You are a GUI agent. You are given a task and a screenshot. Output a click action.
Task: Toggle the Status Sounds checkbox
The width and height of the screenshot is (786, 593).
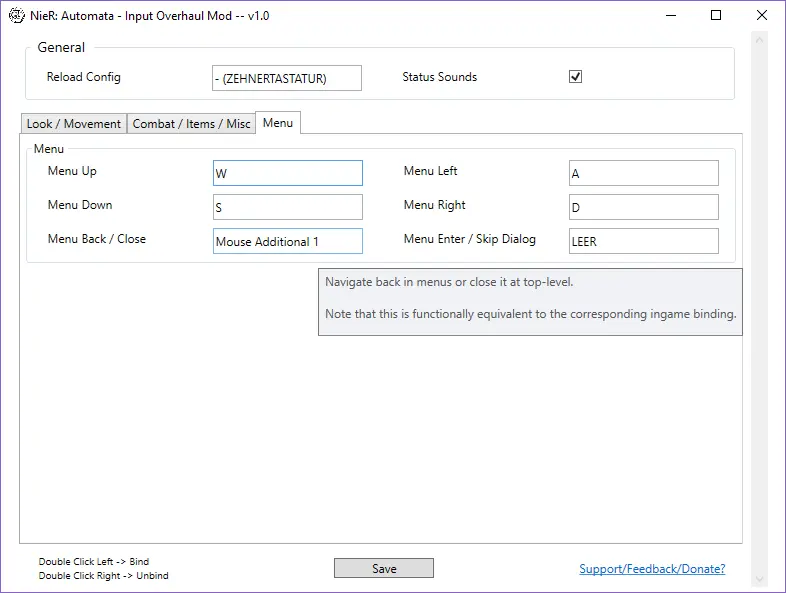(x=575, y=77)
